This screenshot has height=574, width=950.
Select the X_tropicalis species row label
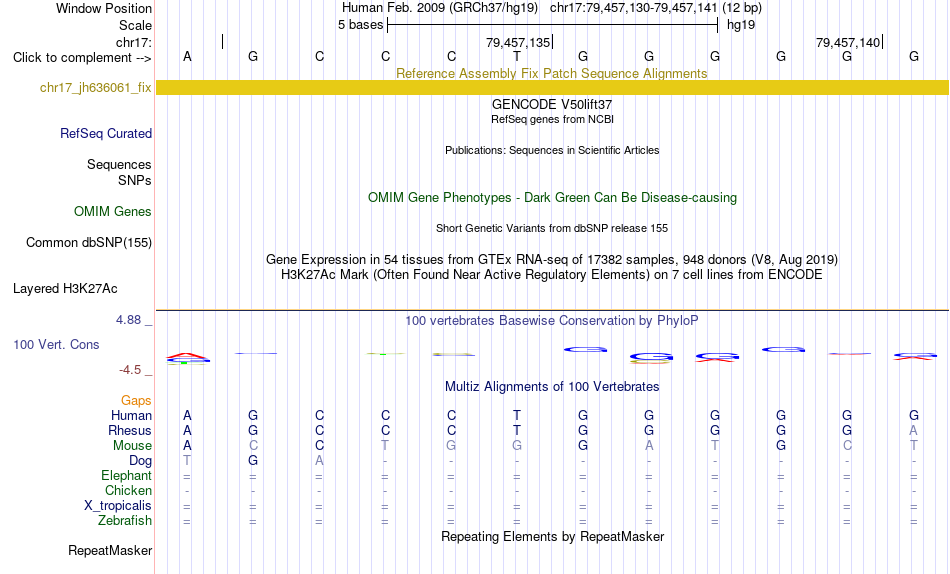(x=118, y=506)
